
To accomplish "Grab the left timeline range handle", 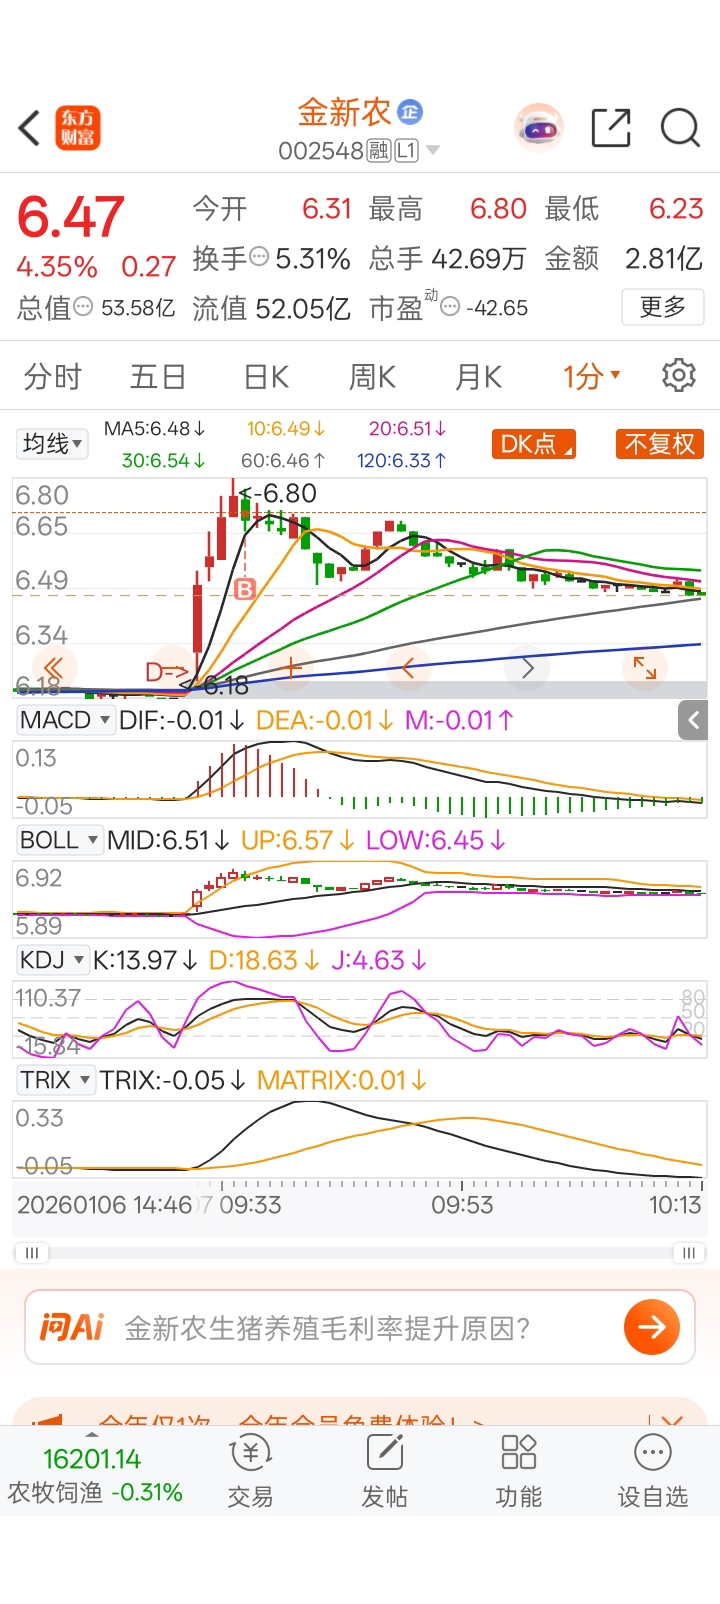I will [x=31, y=1252].
